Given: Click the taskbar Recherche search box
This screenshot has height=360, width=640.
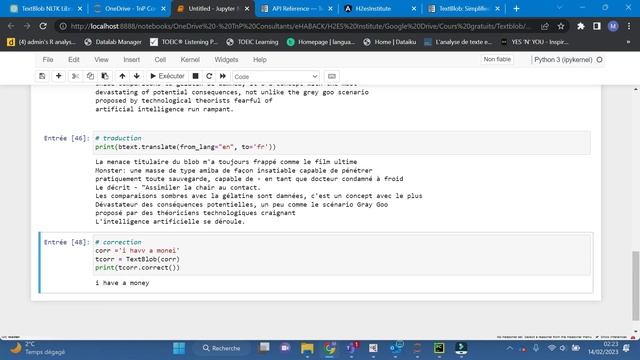Looking at the screenshot, I should point(222,348).
